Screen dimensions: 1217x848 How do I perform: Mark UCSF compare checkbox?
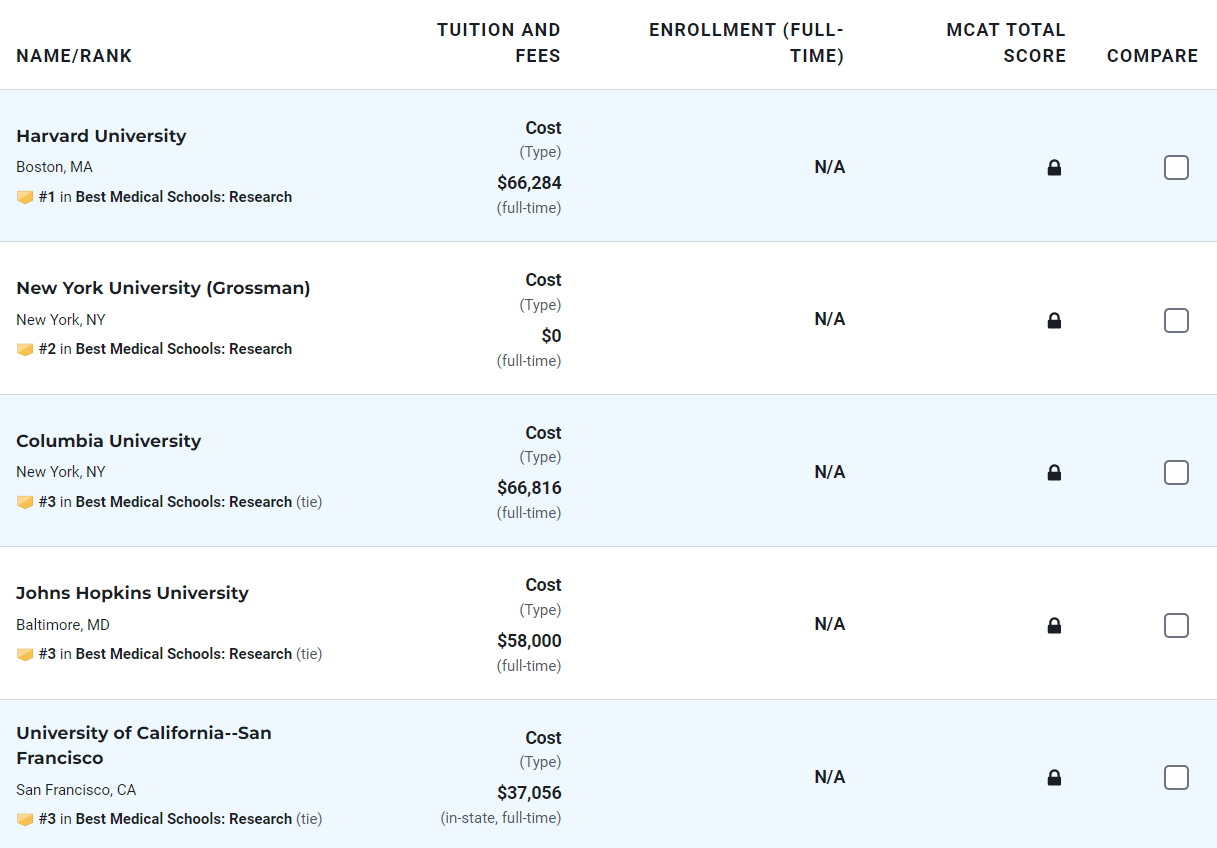point(1176,778)
